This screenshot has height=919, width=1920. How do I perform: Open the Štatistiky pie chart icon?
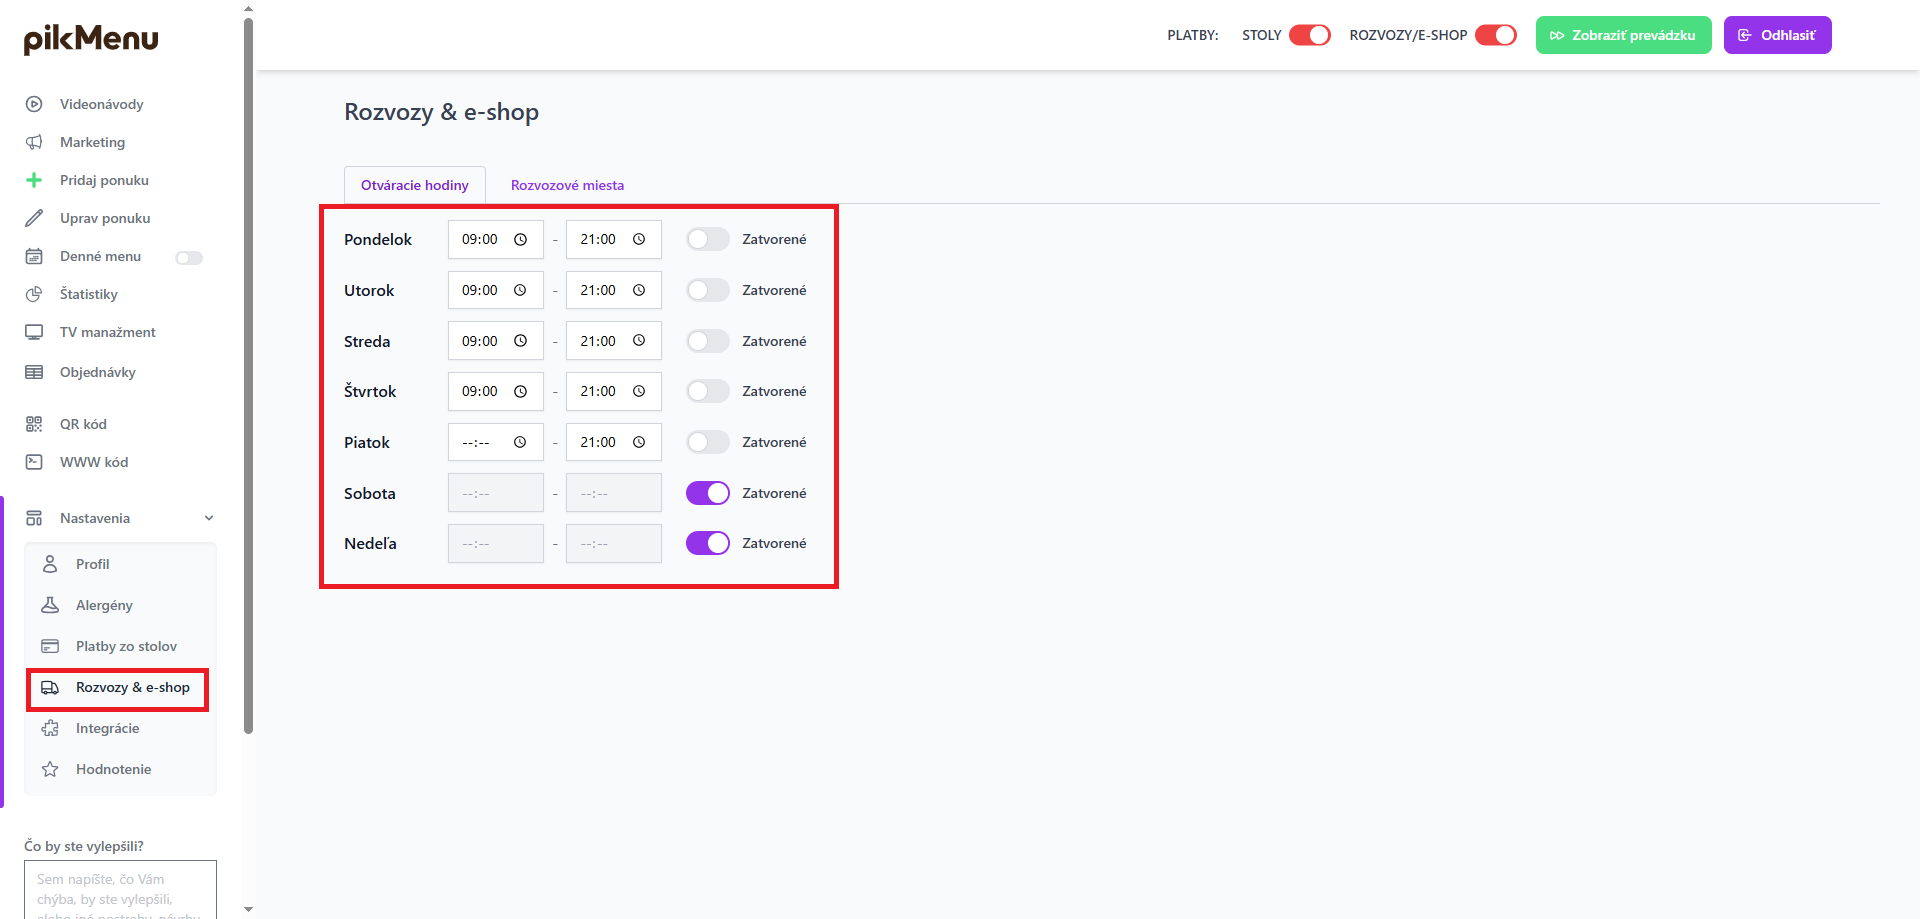click(34, 294)
